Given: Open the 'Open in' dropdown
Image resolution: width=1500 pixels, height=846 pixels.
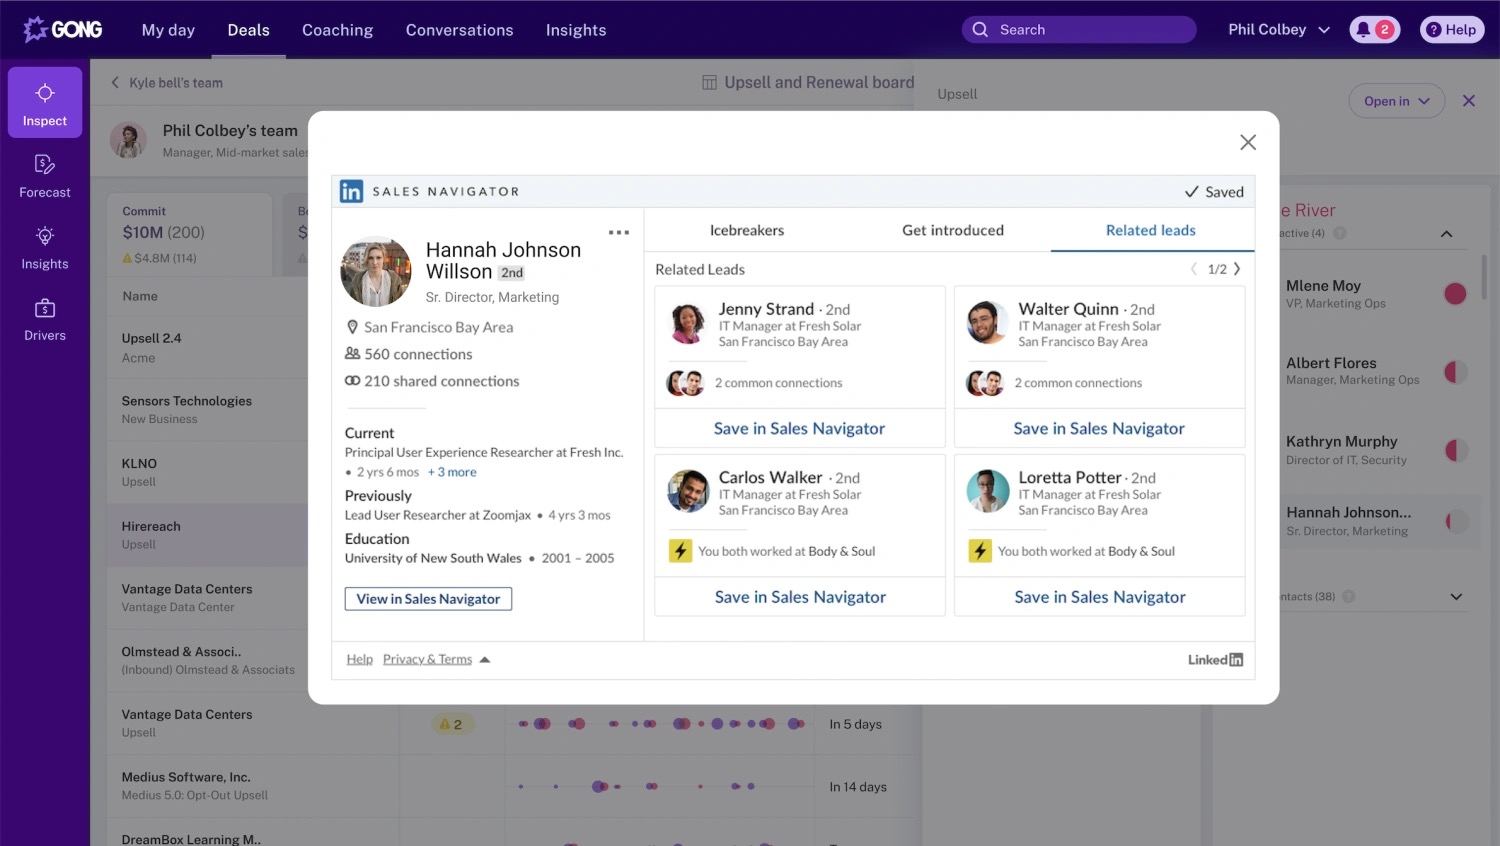Looking at the screenshot, I should (1396, 101).
